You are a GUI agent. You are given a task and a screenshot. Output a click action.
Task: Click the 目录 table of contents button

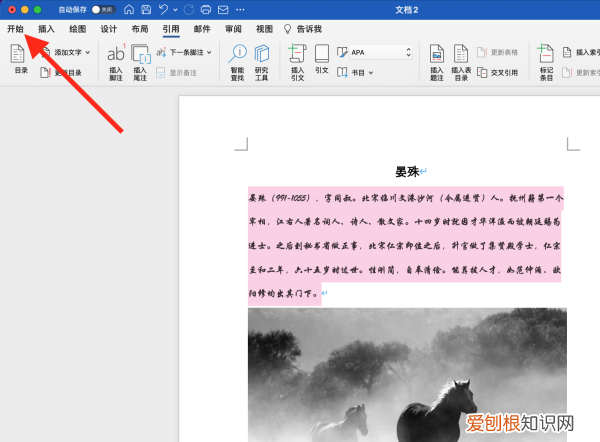18,59
